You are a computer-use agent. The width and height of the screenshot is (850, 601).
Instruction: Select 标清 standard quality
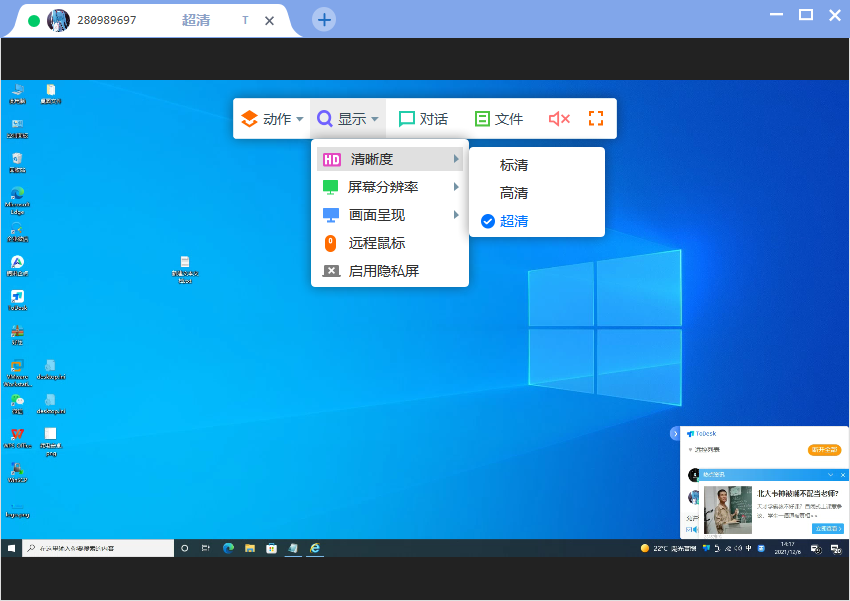click(x=513, y=165)
